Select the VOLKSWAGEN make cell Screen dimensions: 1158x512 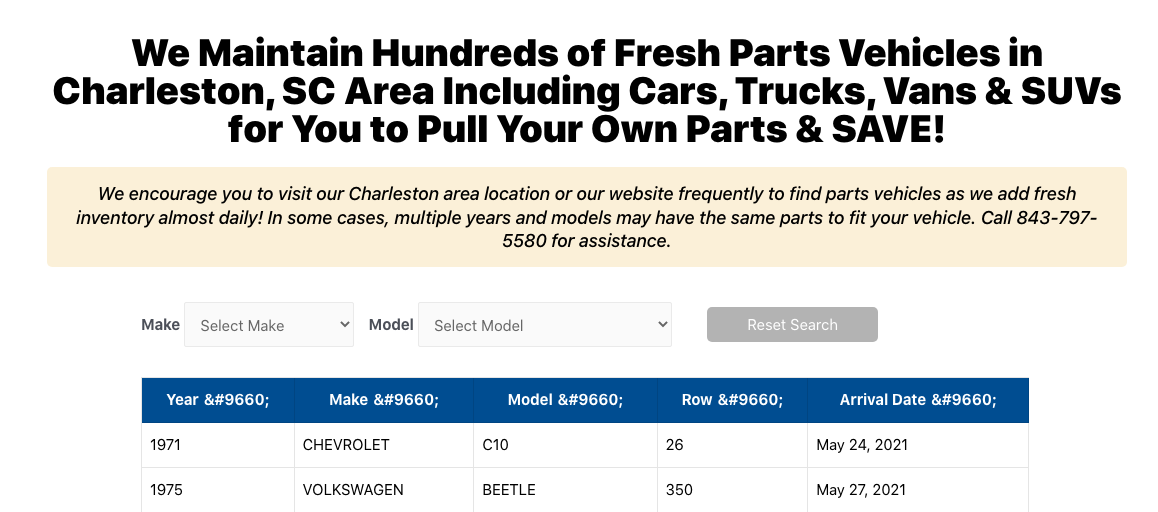tap(384, 490)
